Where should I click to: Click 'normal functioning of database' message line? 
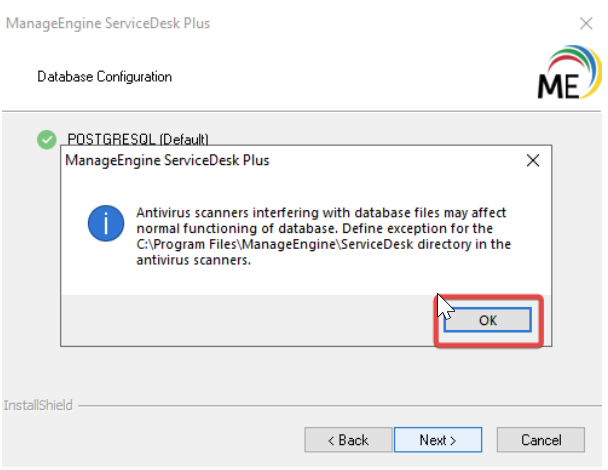pyautogui.click(x=321, y=228)
